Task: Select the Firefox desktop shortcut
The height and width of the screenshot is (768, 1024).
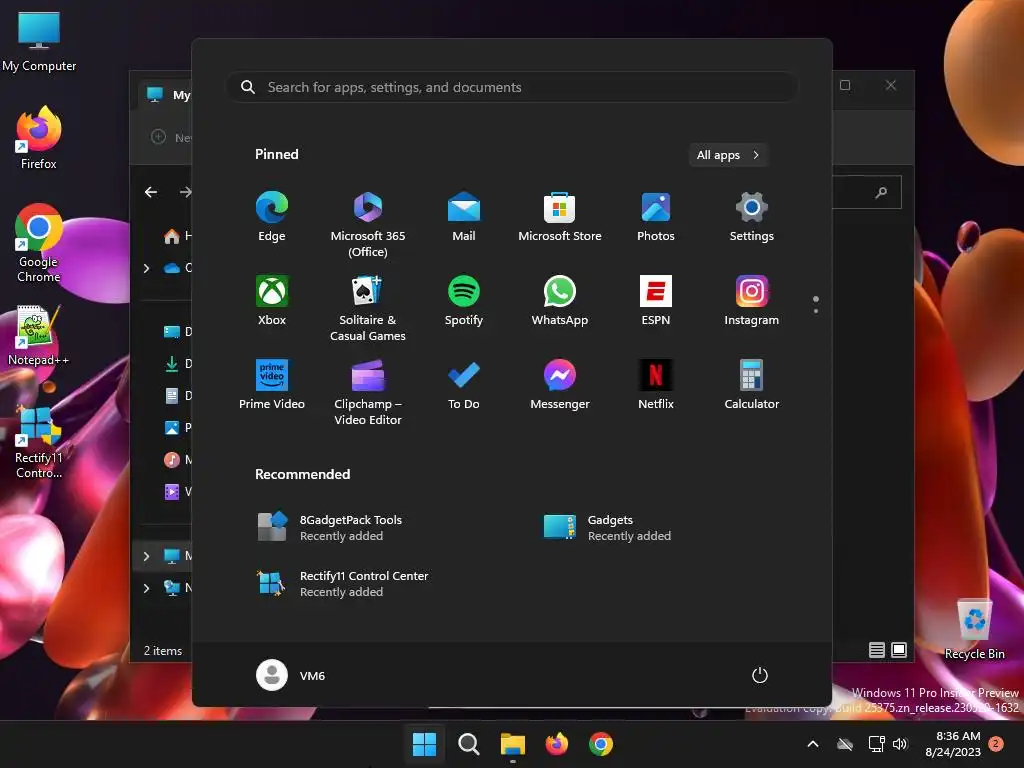Action: [x=39, y=138]
